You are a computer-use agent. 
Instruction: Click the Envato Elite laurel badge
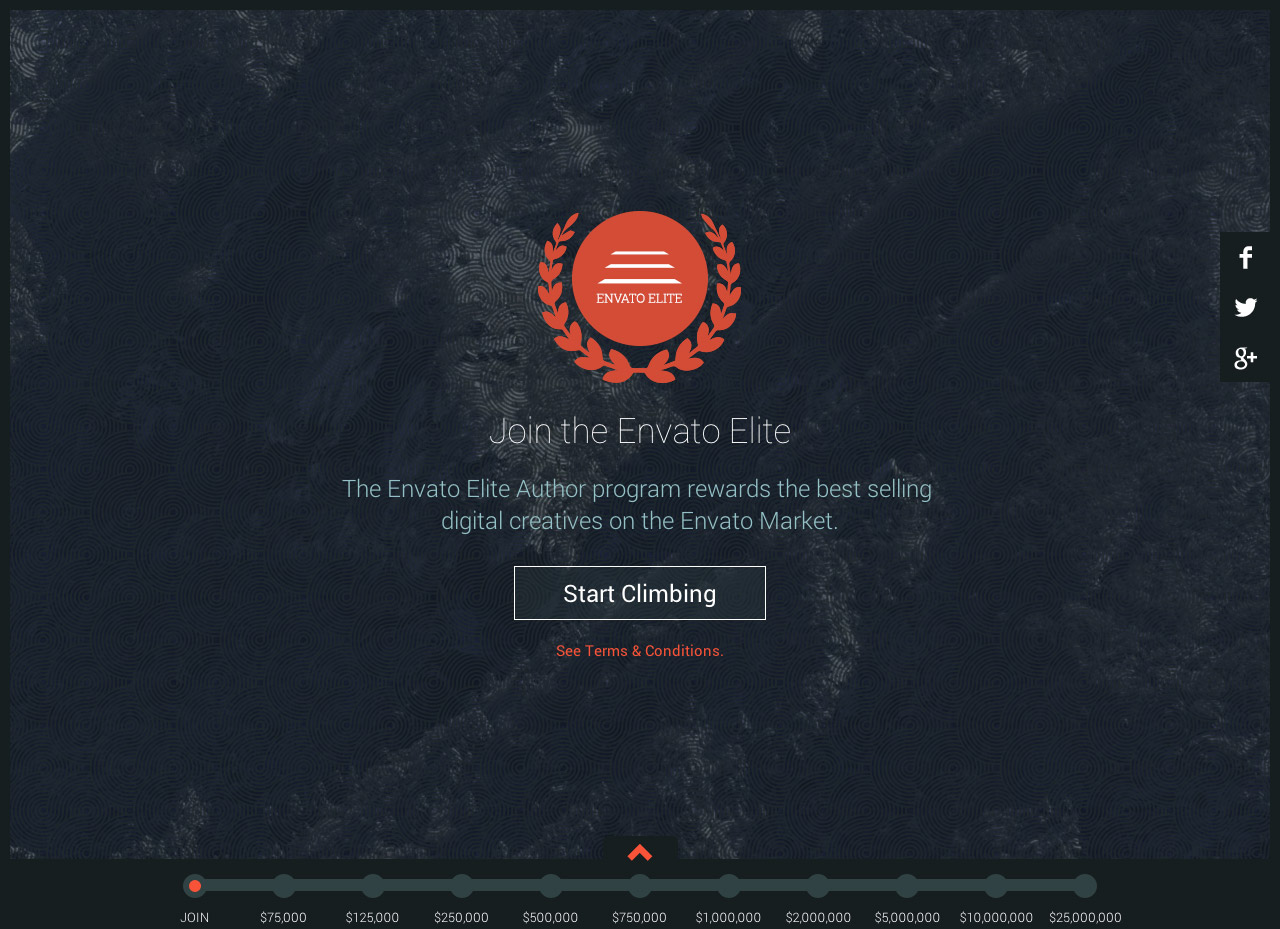tap(640, 297)
